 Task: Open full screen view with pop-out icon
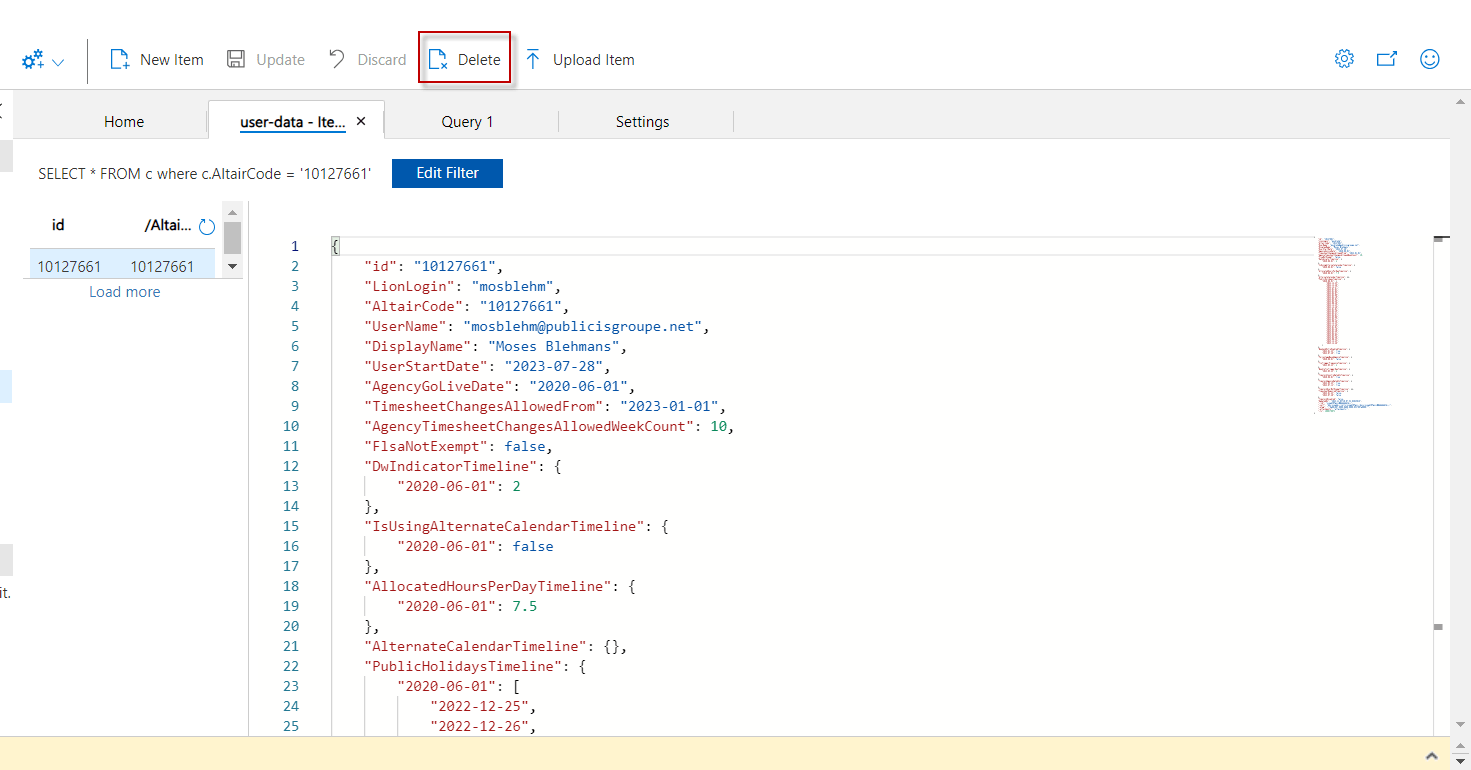coord(1387,59)
